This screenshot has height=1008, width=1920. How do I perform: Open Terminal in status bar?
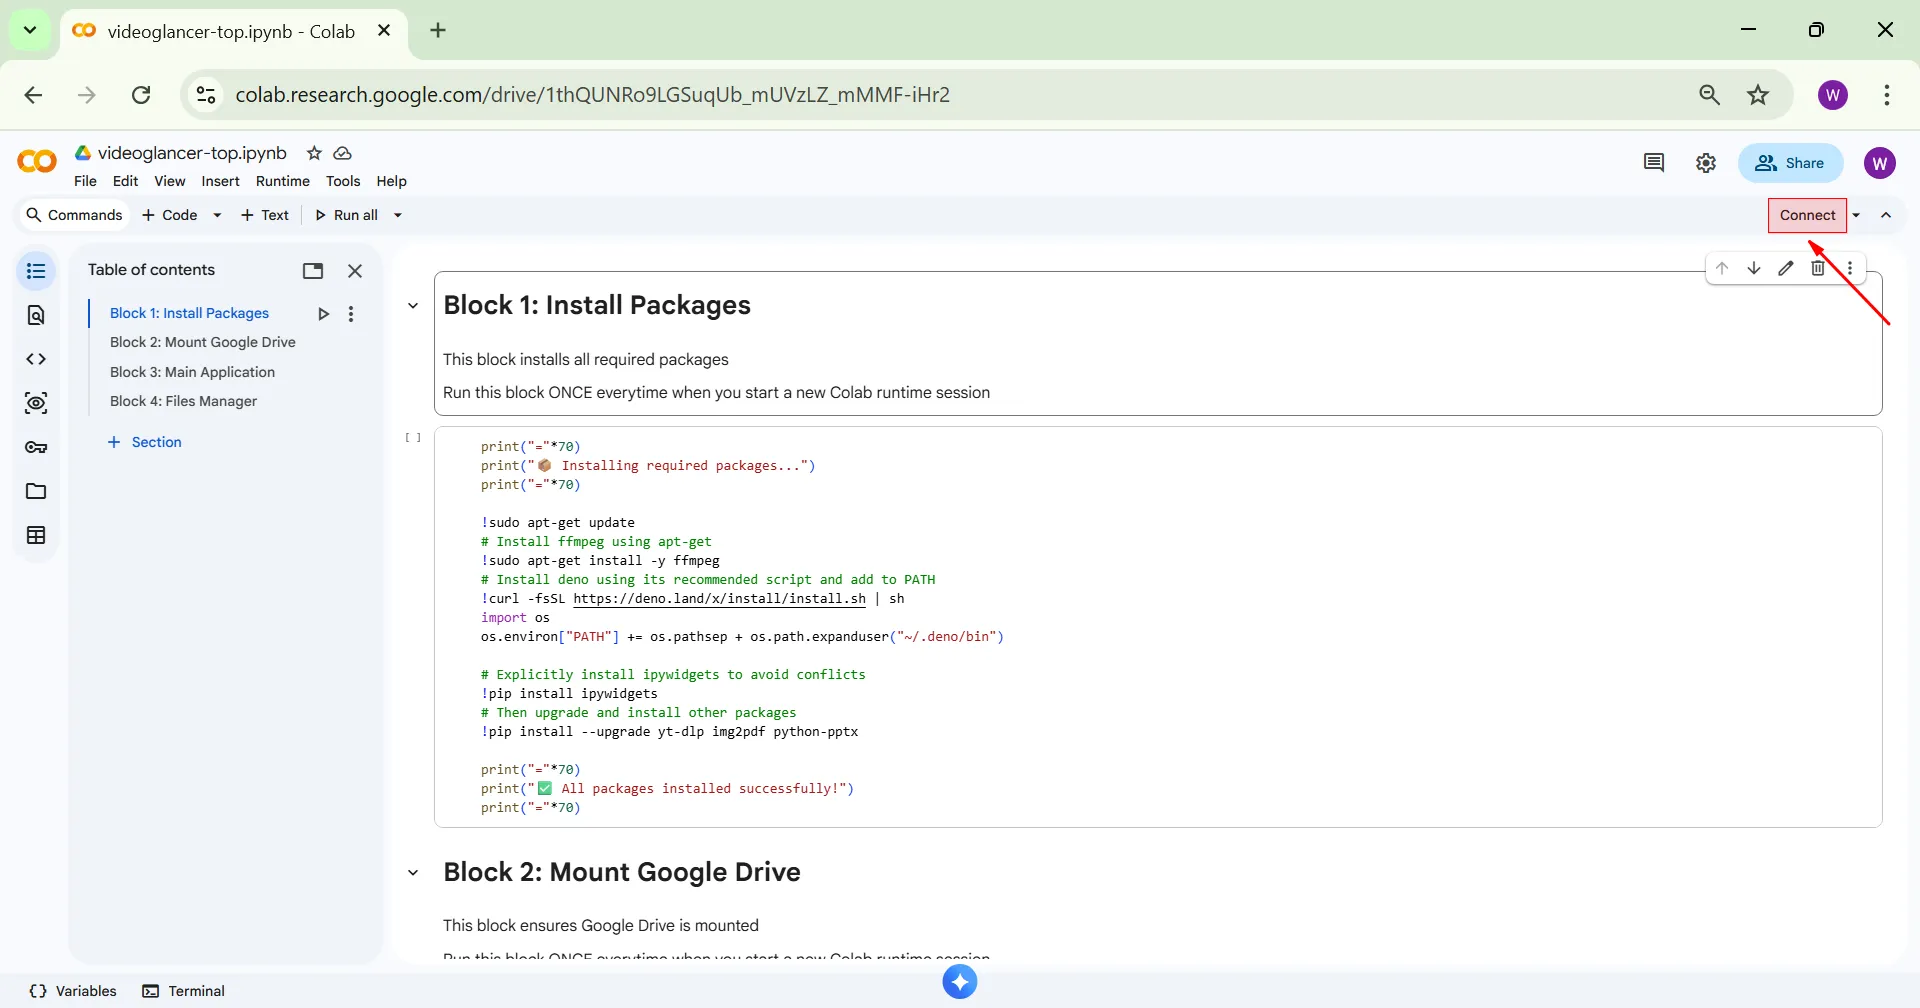click(184, 991)
